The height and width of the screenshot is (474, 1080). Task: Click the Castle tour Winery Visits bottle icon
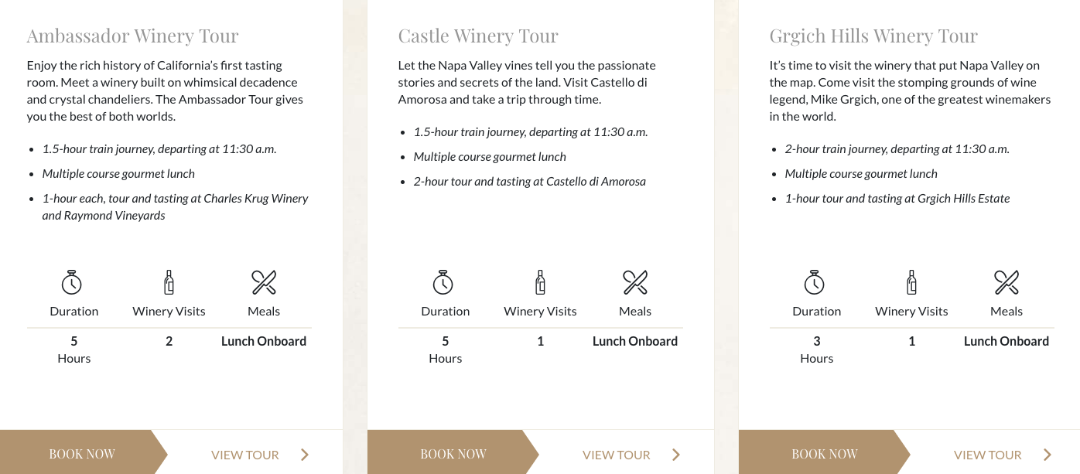point(540,282)
